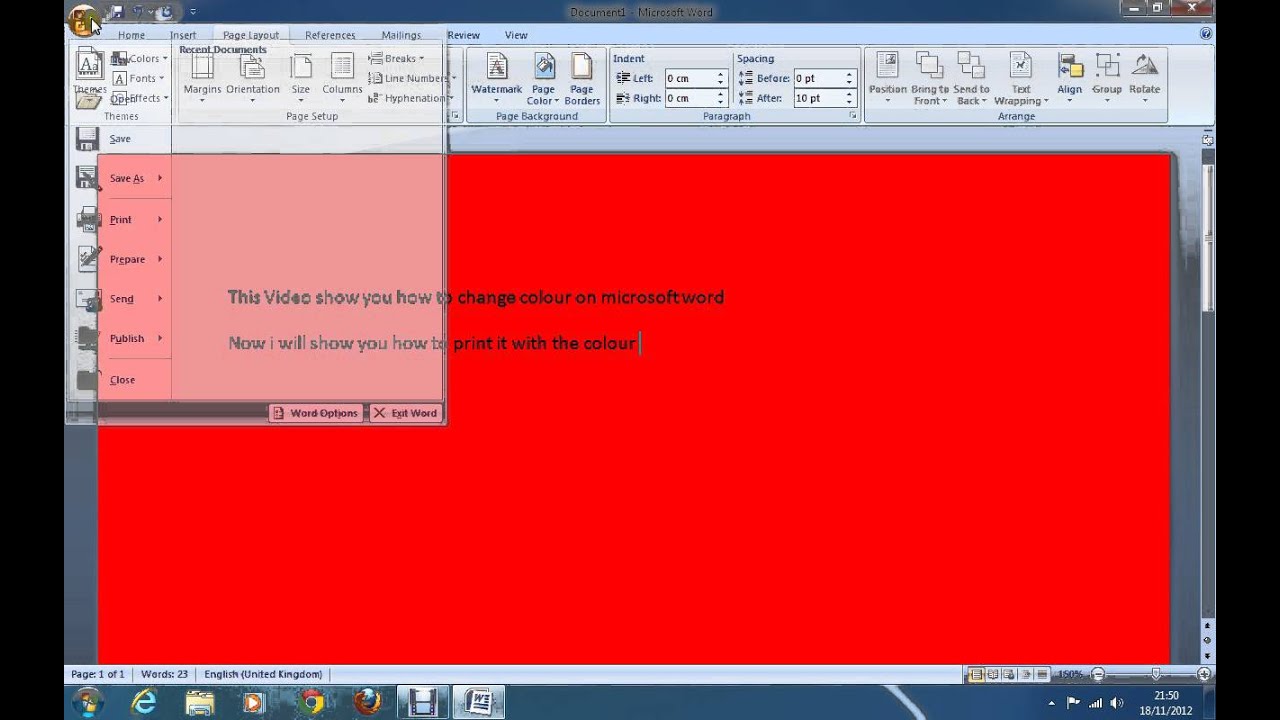Screen dimensions: 1280x720
Task: Click the Text Wrapping icon
Action: click(x=1021, y=66)
